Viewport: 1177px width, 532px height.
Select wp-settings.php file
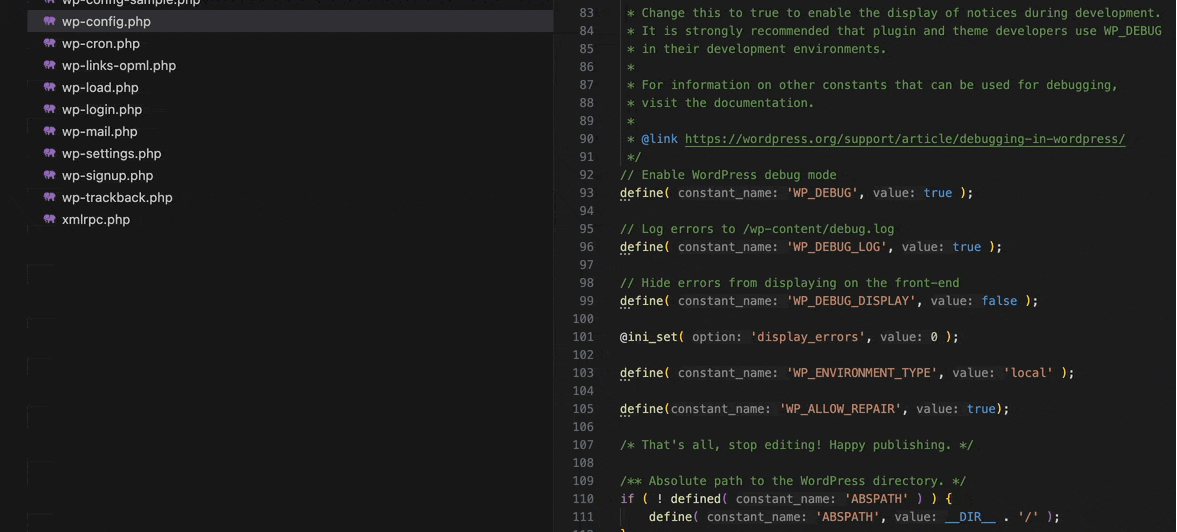pos(112,154)
